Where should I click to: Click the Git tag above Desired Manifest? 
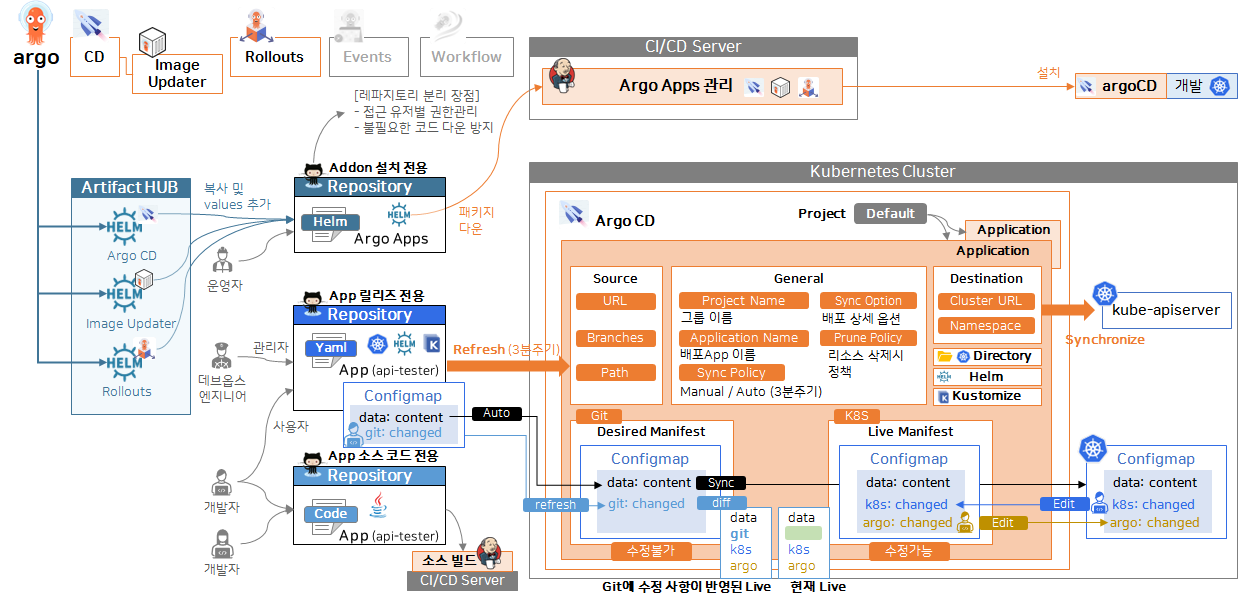click(x=599, y=416)
